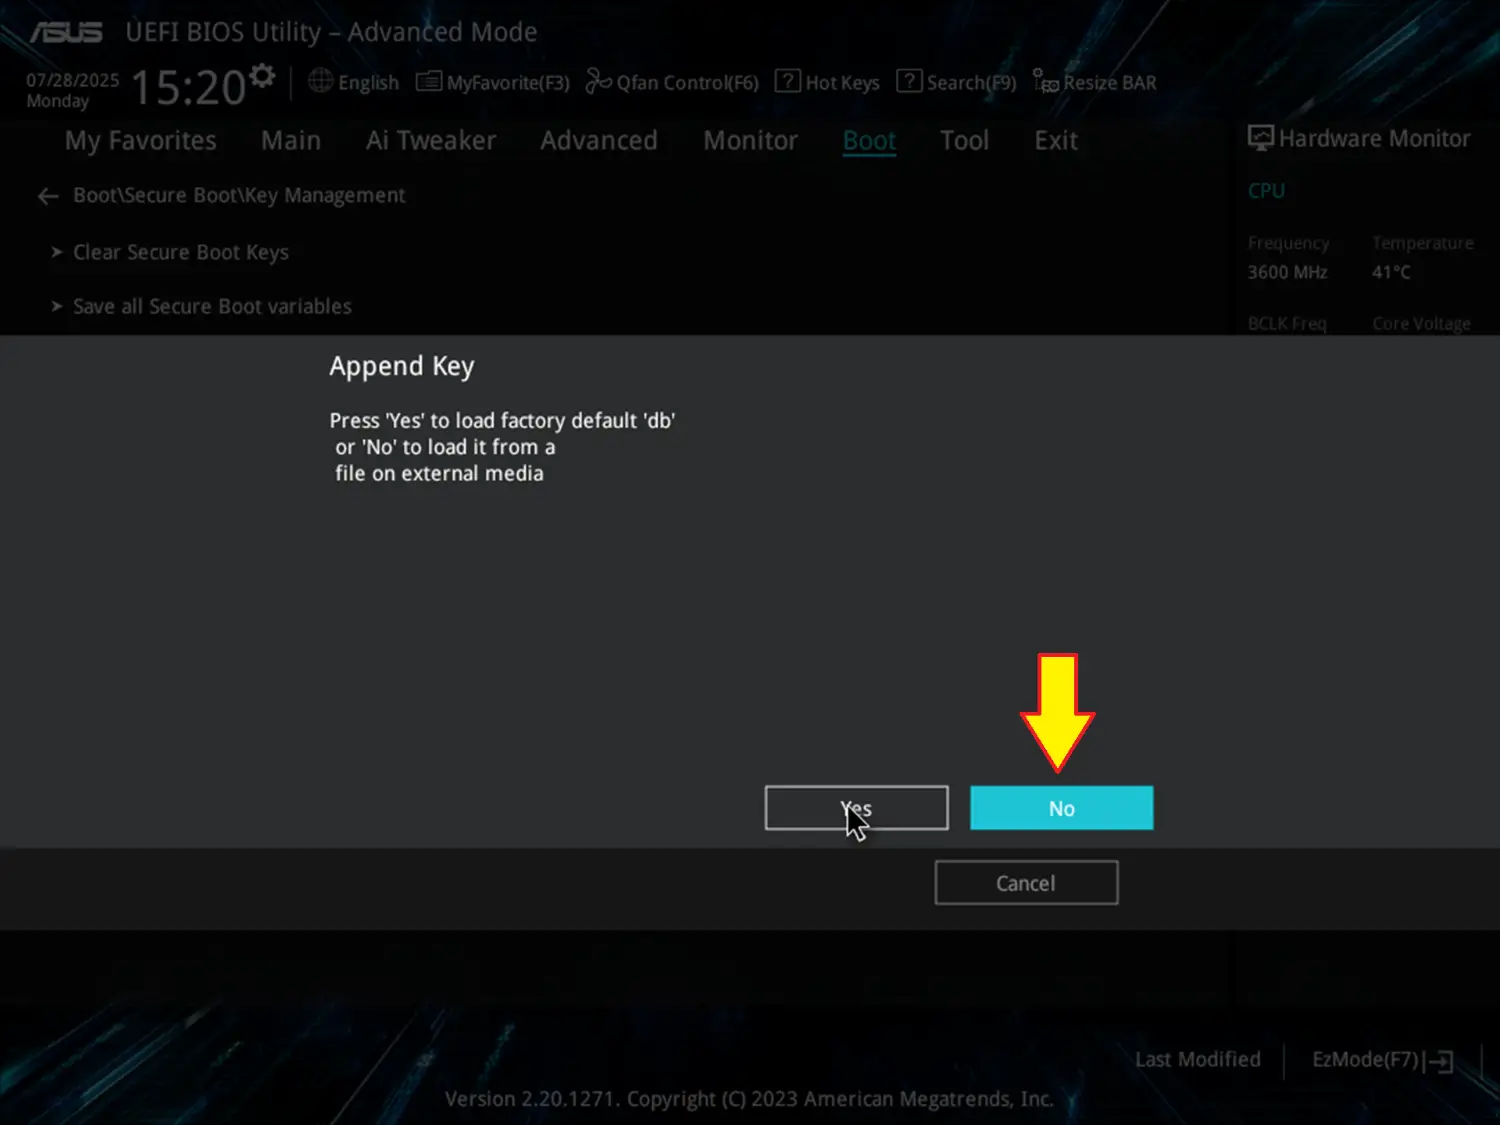Expand Save all Secure Boot variables arrow
Viewport: 1500px width, 1125px height.
coord(57,306)
